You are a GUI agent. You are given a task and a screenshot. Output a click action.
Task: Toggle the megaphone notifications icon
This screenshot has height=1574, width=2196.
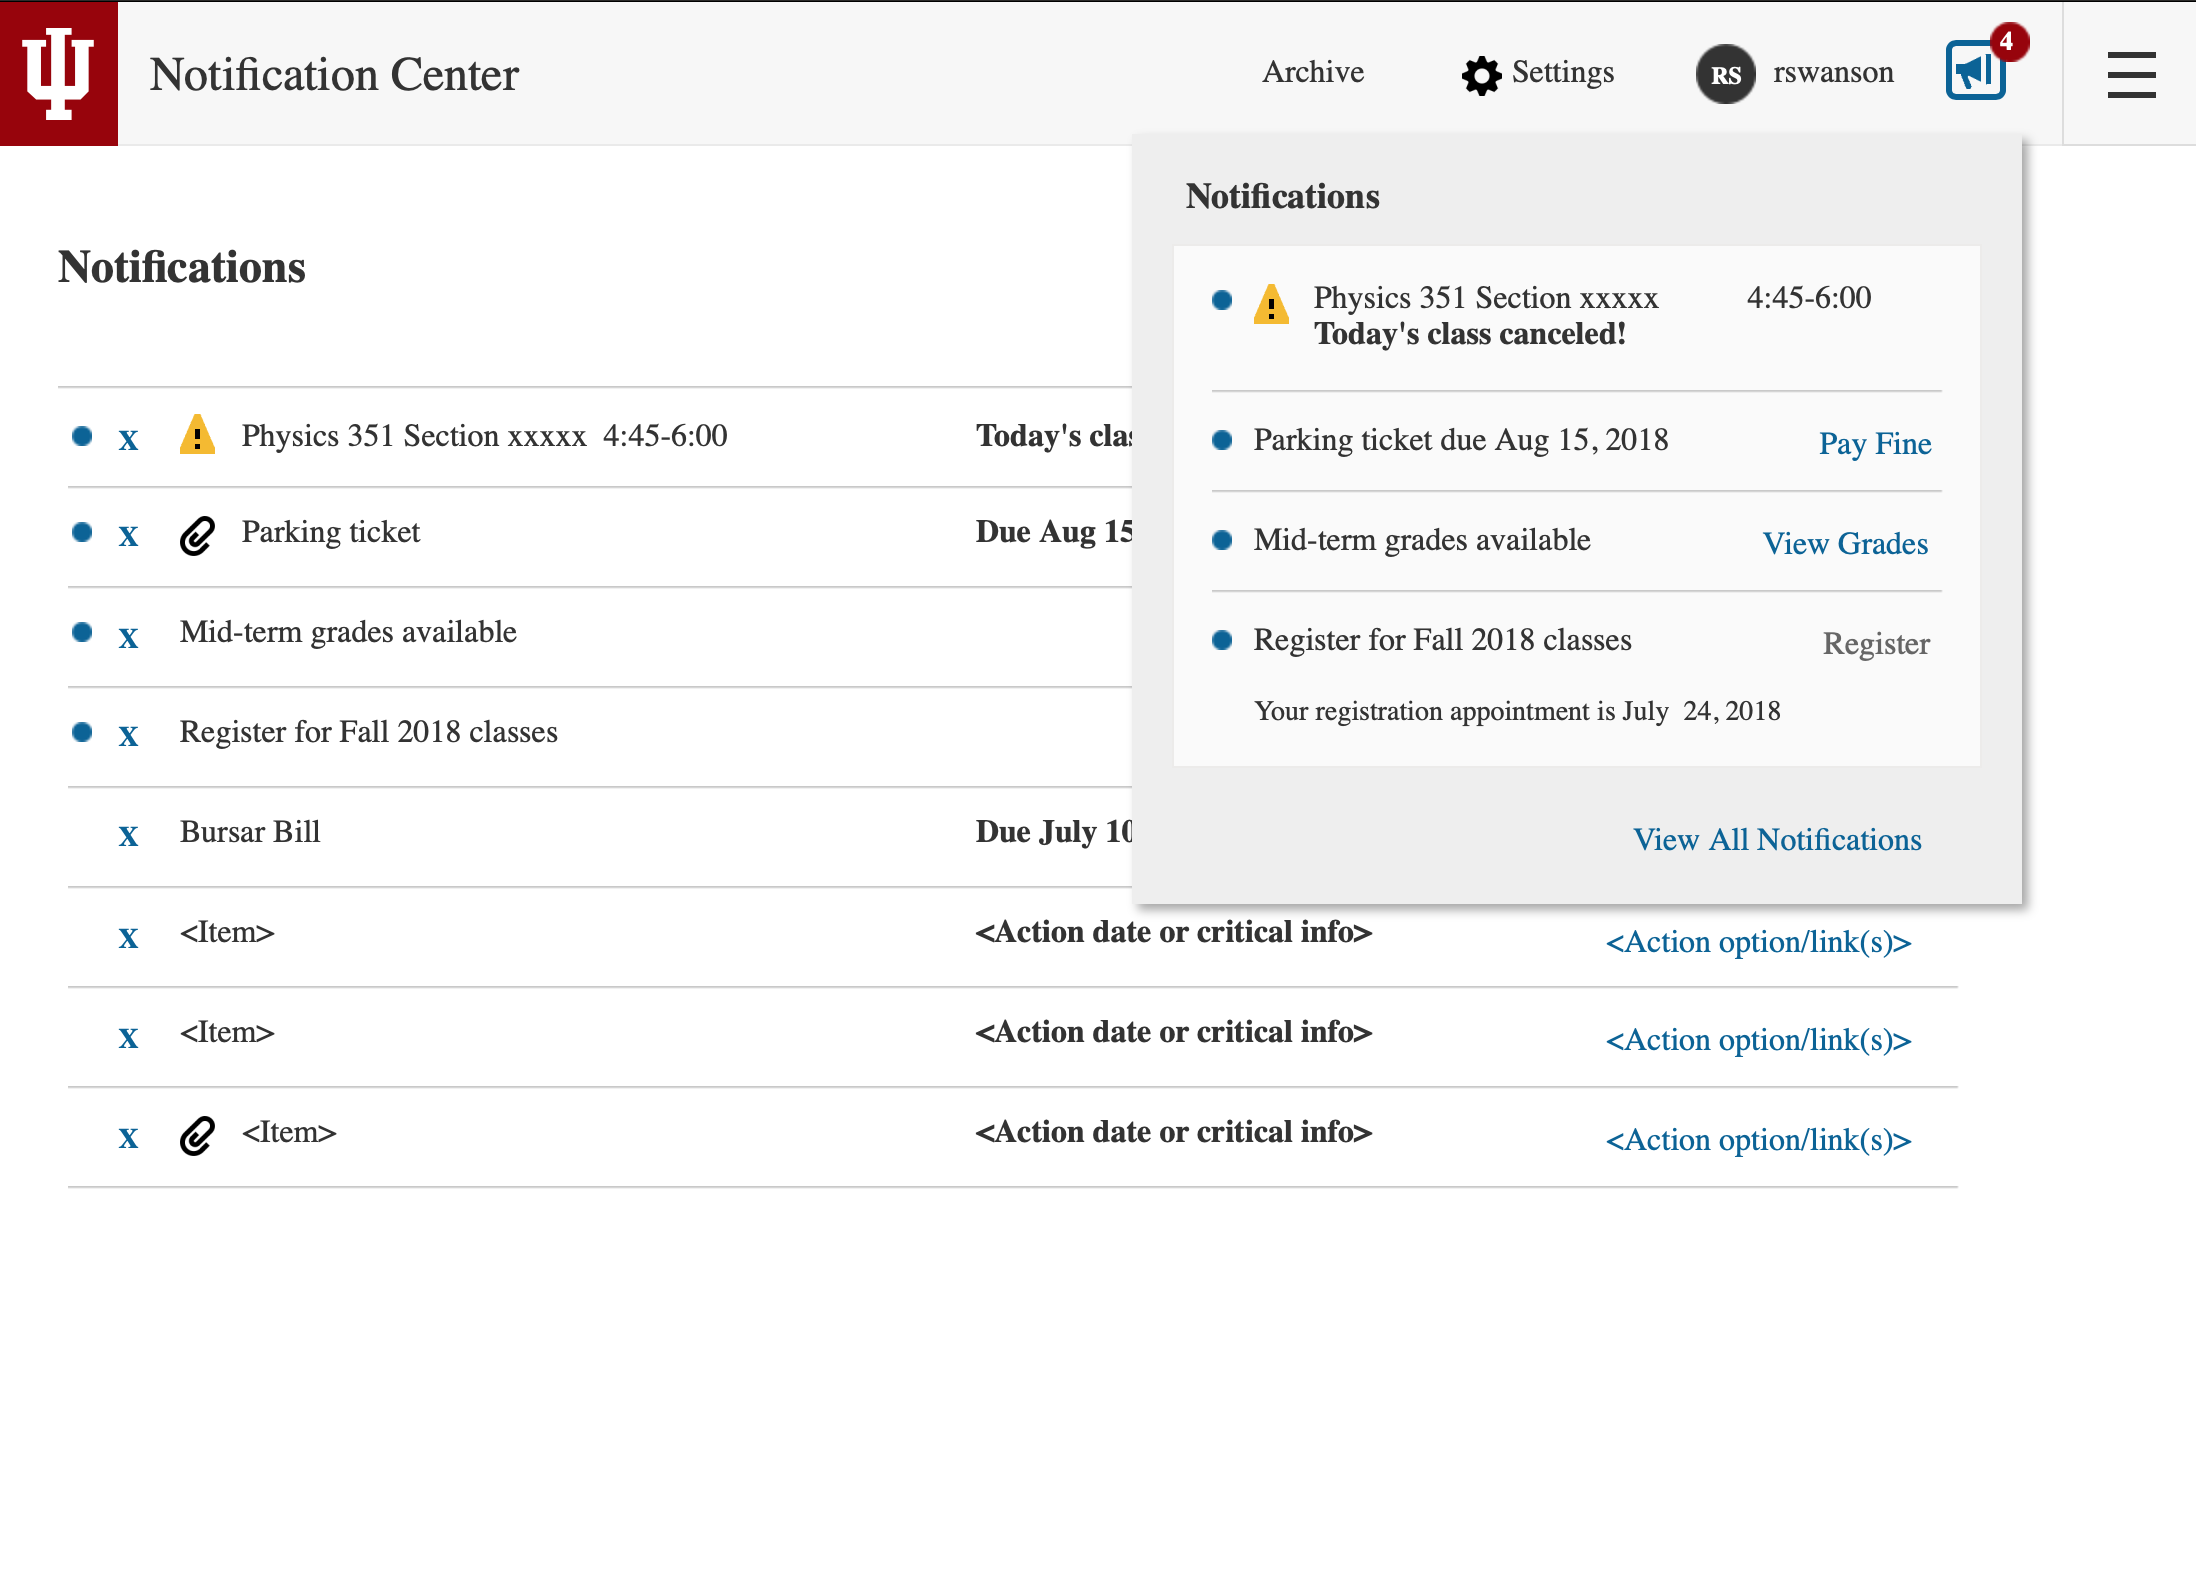tap(1975, 70)
